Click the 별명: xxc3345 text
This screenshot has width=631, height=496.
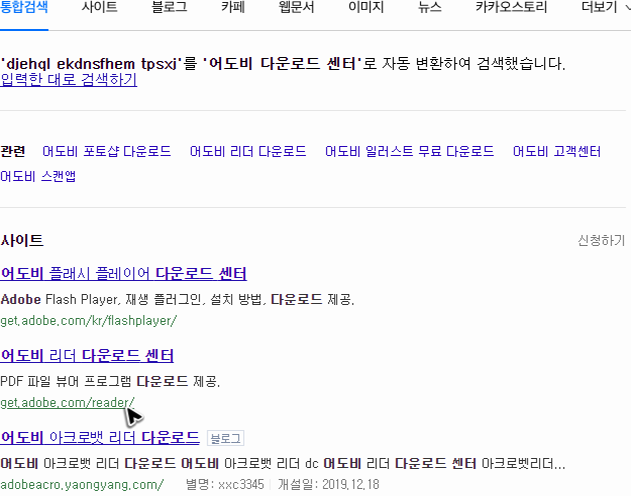225,484
